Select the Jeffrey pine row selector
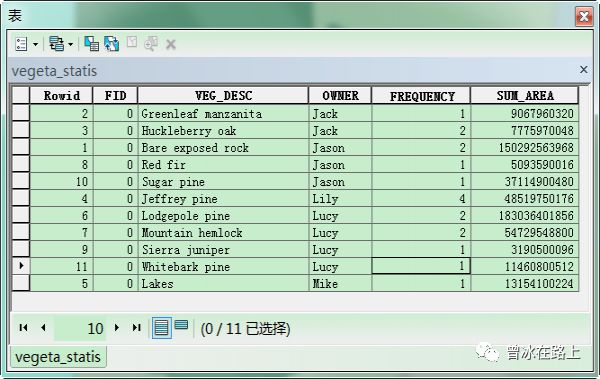This screenshot has width=600, height=379. [x=21, y=199]
